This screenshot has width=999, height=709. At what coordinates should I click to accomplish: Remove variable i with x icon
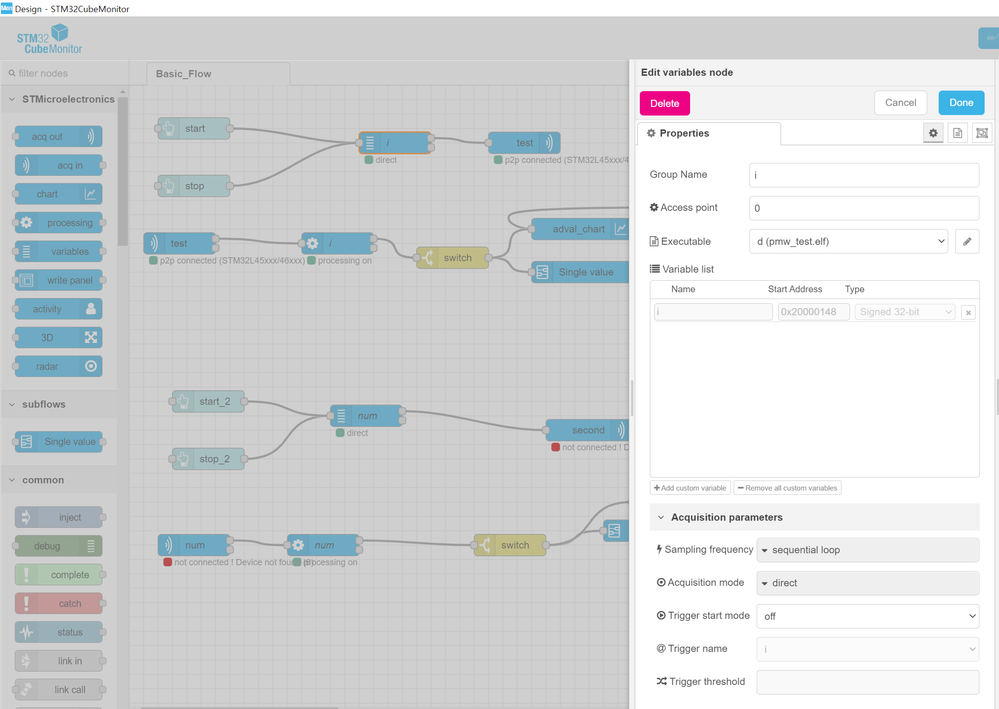click(968, 313)
